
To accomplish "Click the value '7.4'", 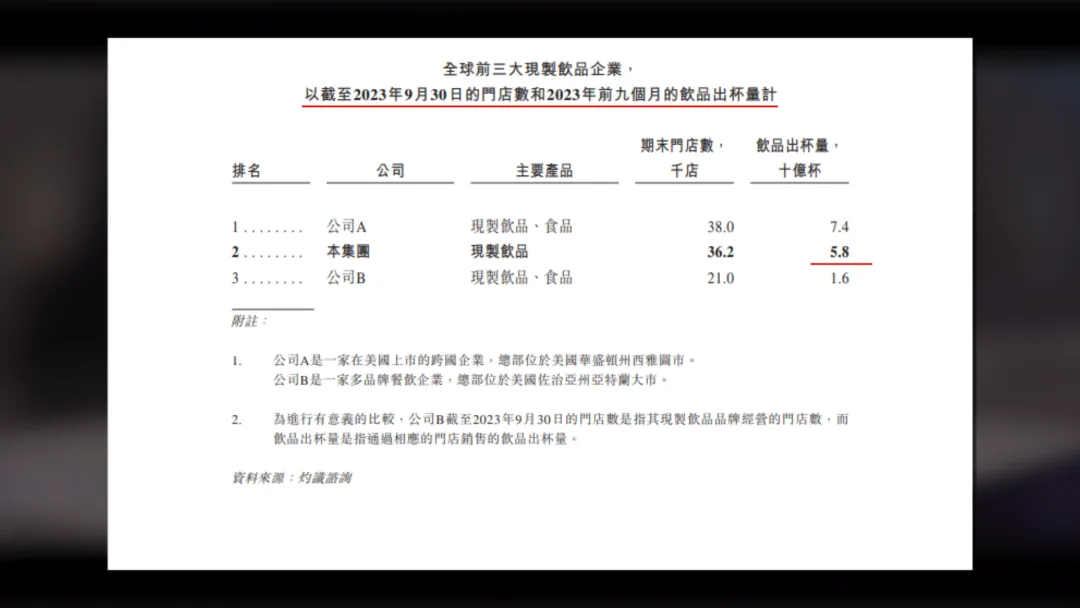I will point(840,227).
